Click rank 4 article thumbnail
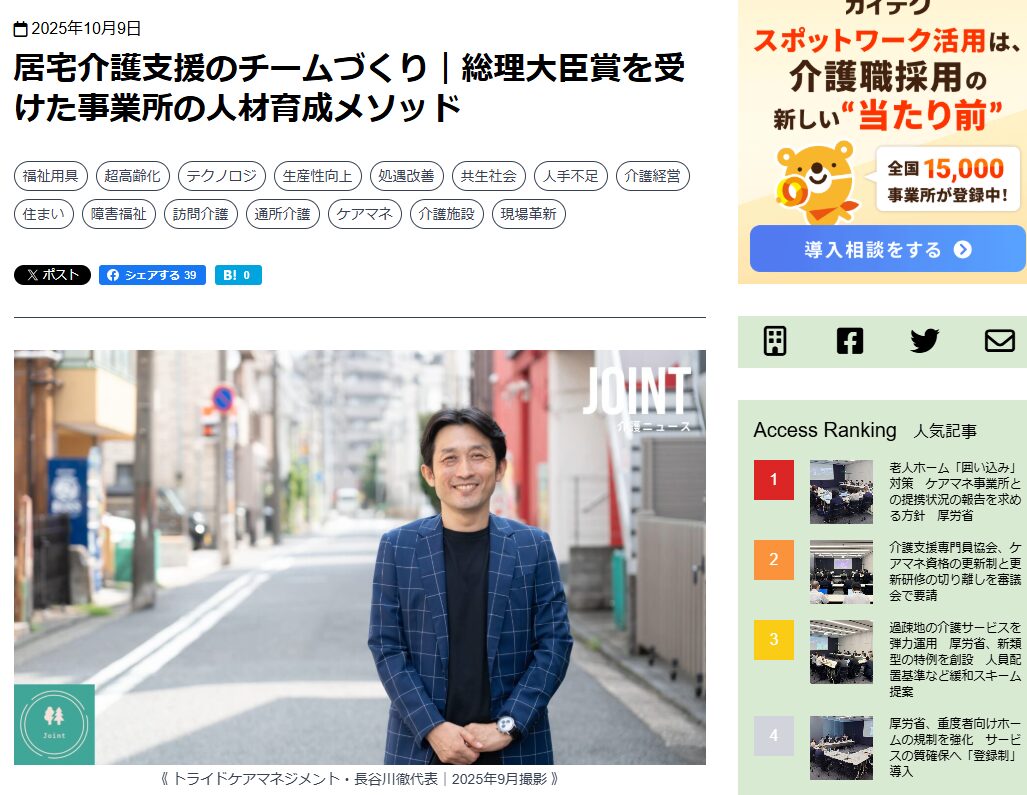 (x=841, y=747)
